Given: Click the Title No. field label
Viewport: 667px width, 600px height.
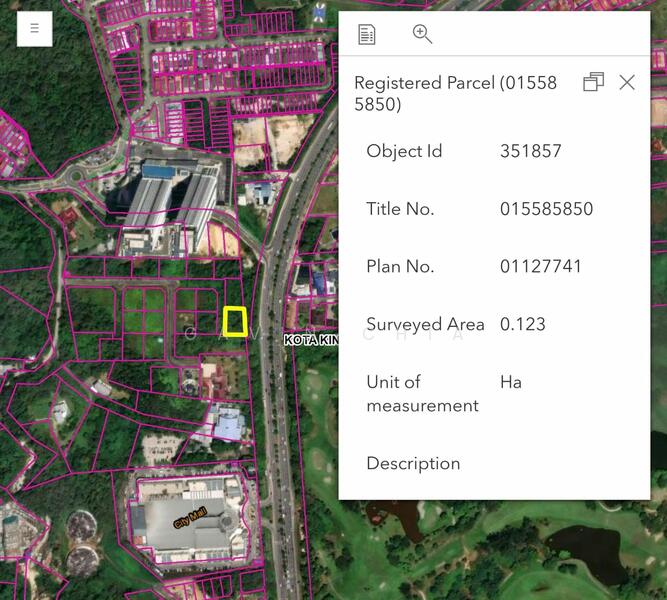Looking at the screenshot, I should pos(400,209).
